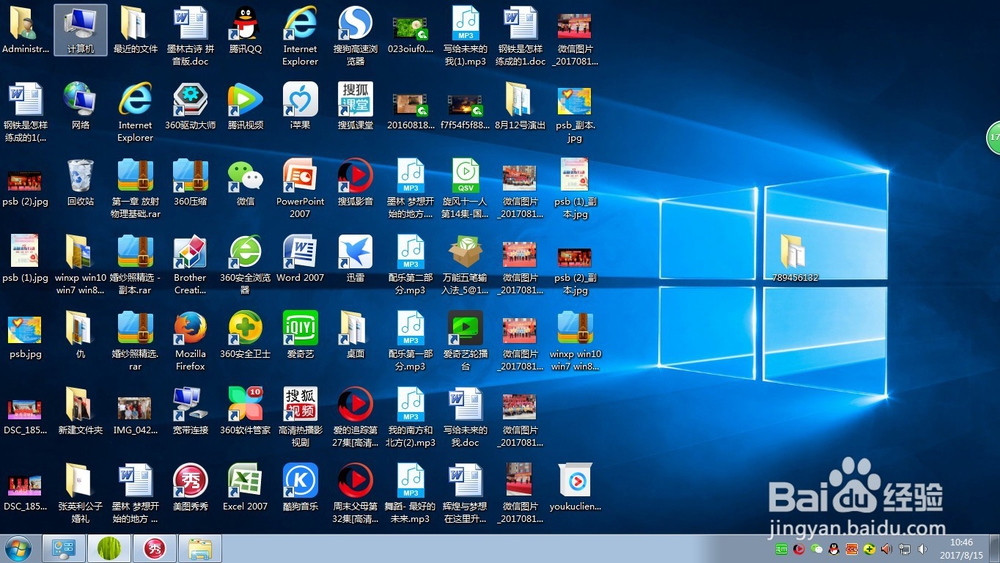Open the 爱奇艺 iQIYI icon

pyautogui.click(x=300, y=335)
